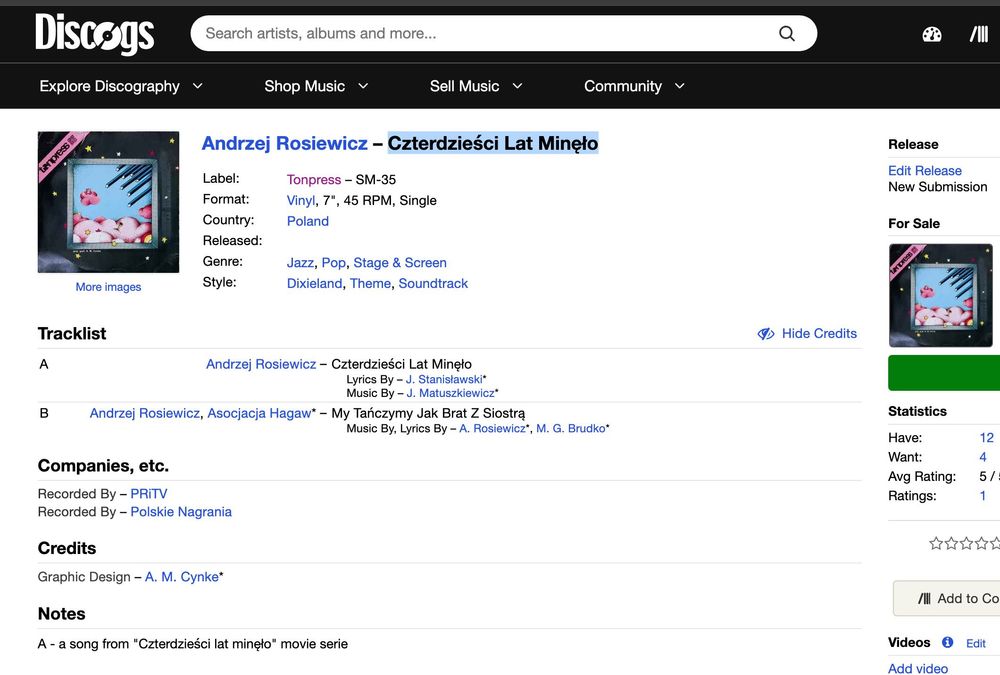
Task: Click Edit Release link
Action: click(925, 170)
